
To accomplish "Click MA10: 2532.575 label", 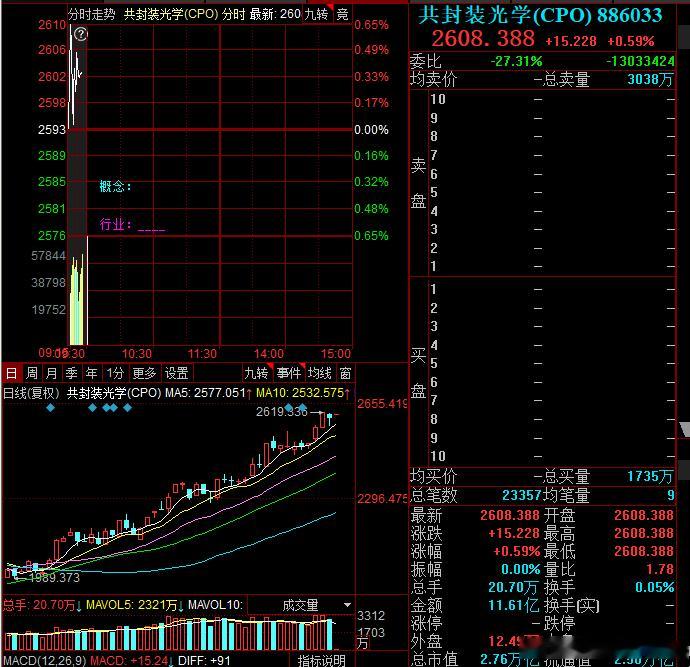I will coord(300,392).
